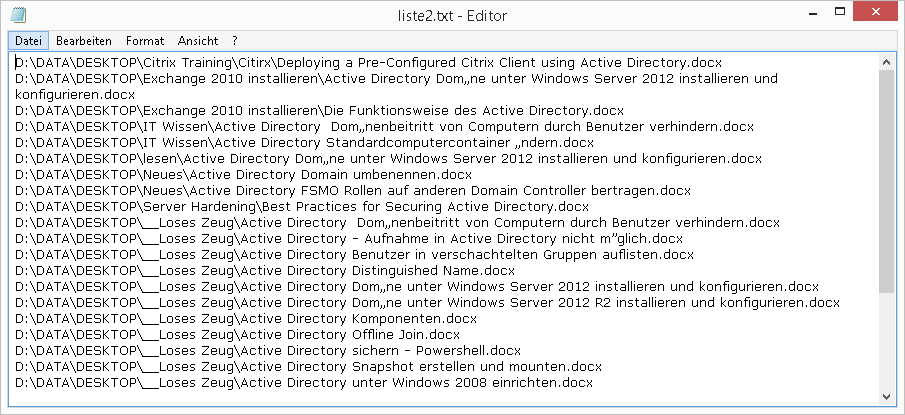Viewport: 905px width, 415px height.
Task: Click the vertical scrollbar up arrow
Action: (887, 62)
